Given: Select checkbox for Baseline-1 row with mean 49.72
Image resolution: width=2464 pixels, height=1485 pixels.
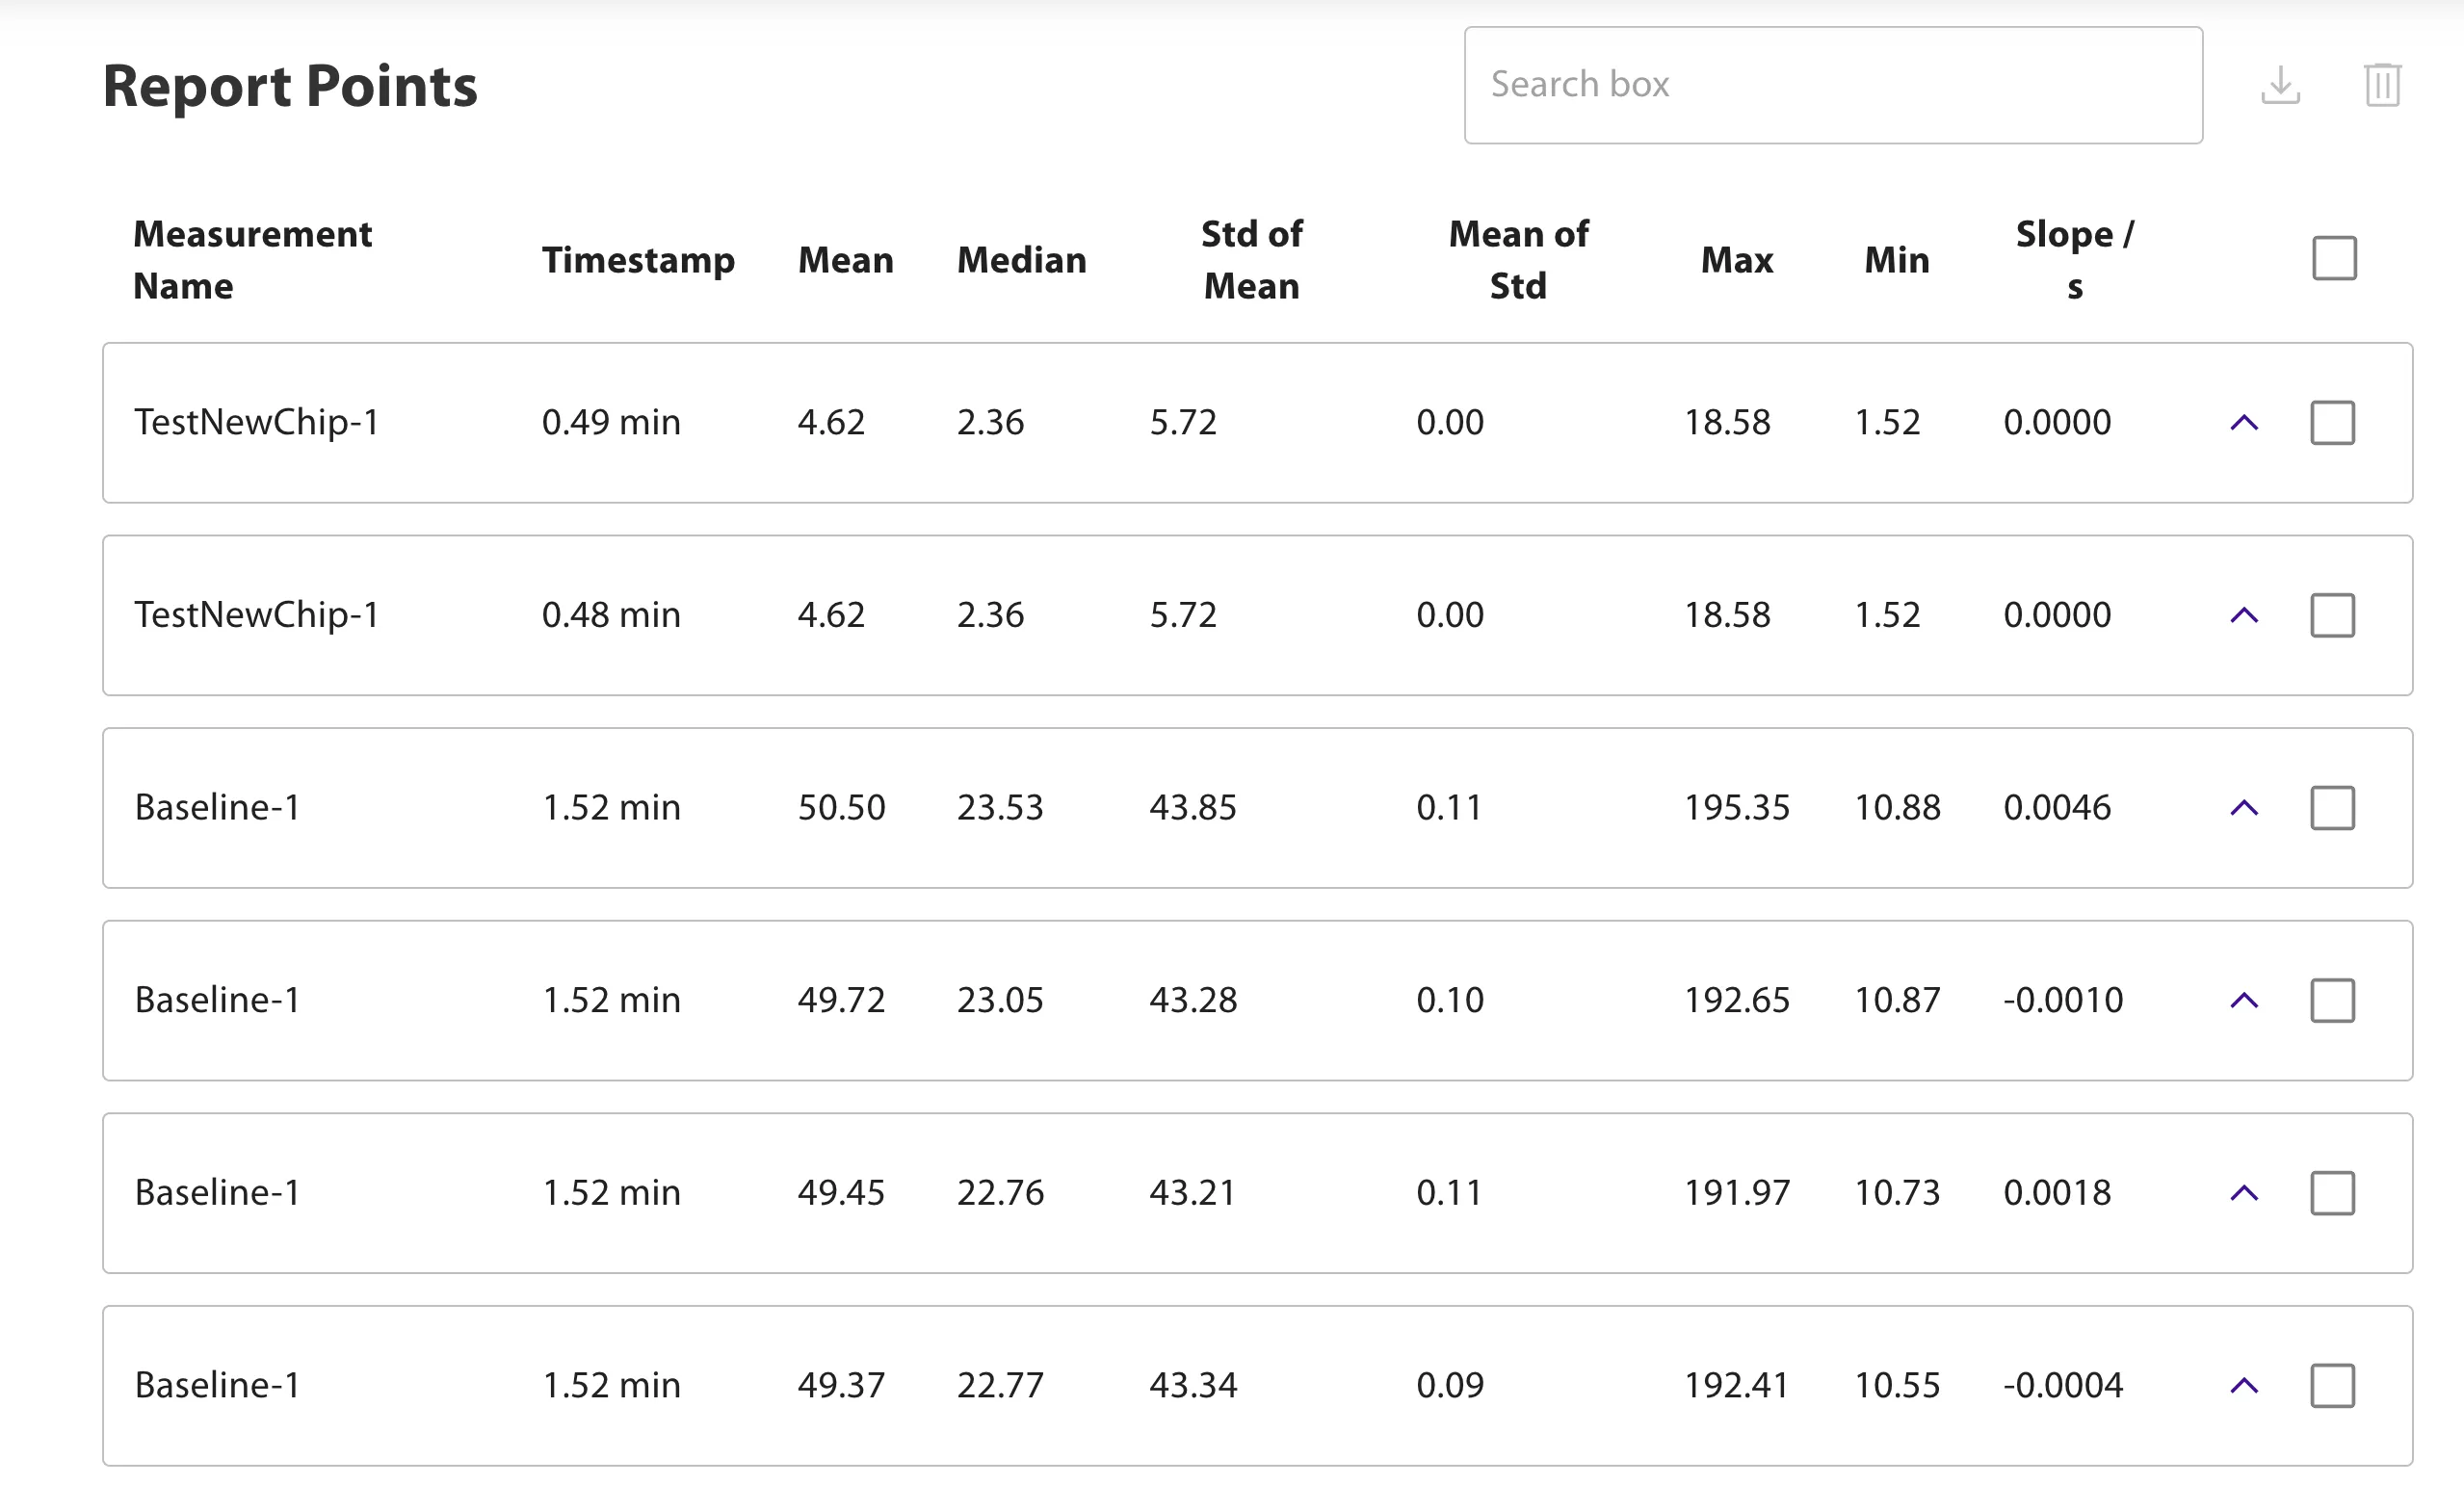Looking at the screenshot, I should coord(2332,1000).
